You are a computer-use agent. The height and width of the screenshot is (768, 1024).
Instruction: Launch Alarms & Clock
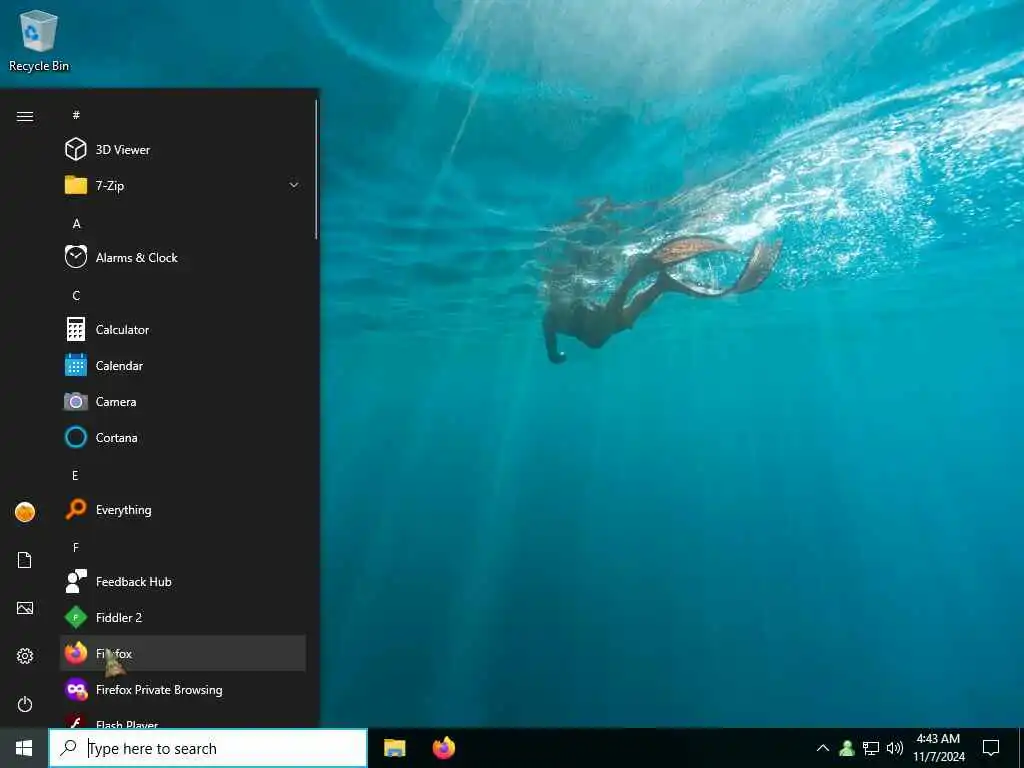point(182,257)
